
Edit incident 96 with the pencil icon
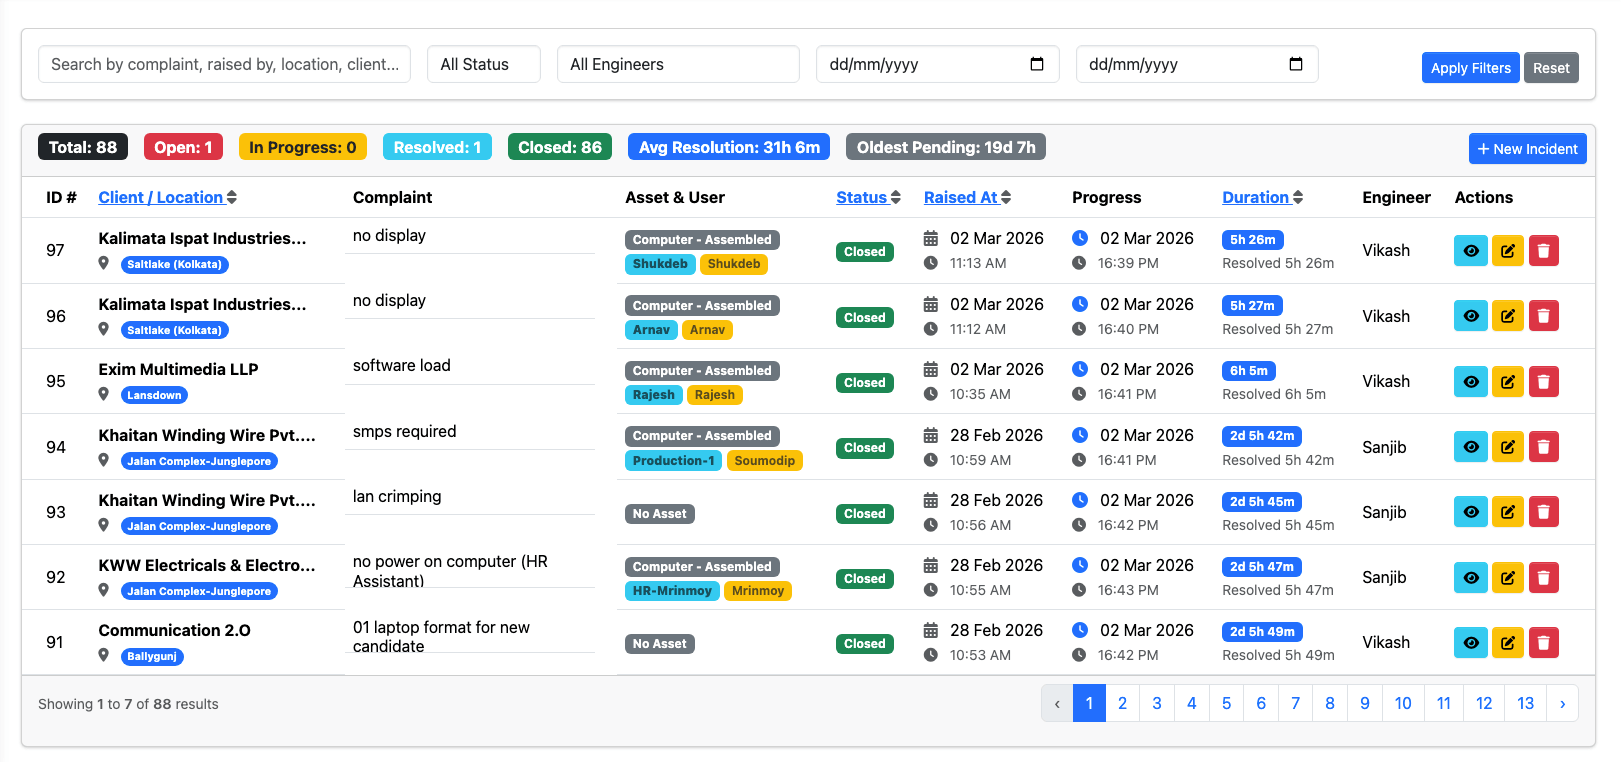click(x=1507, y=316)
